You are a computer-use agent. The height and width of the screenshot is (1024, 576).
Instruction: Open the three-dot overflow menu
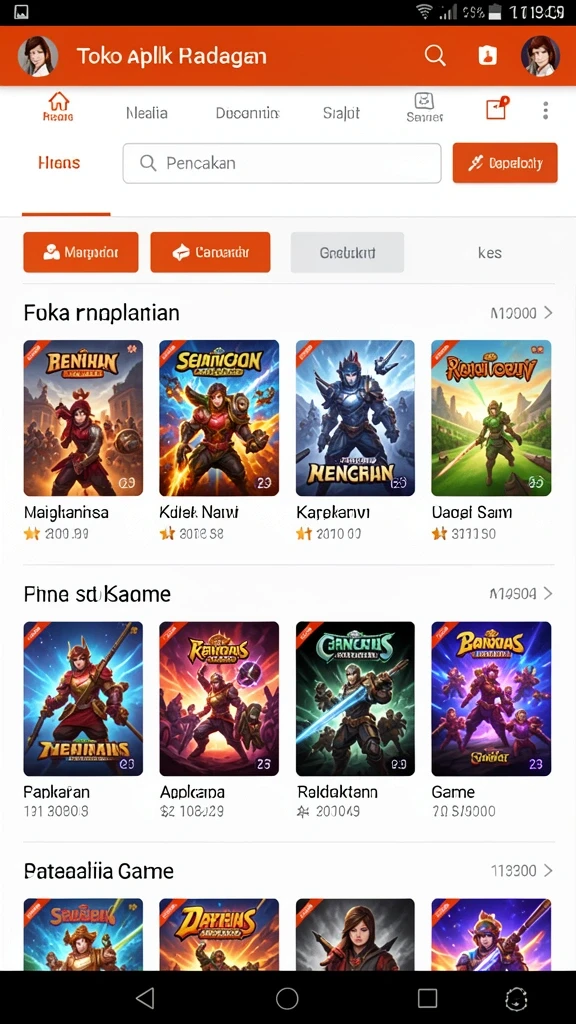(x=545, y=110)
